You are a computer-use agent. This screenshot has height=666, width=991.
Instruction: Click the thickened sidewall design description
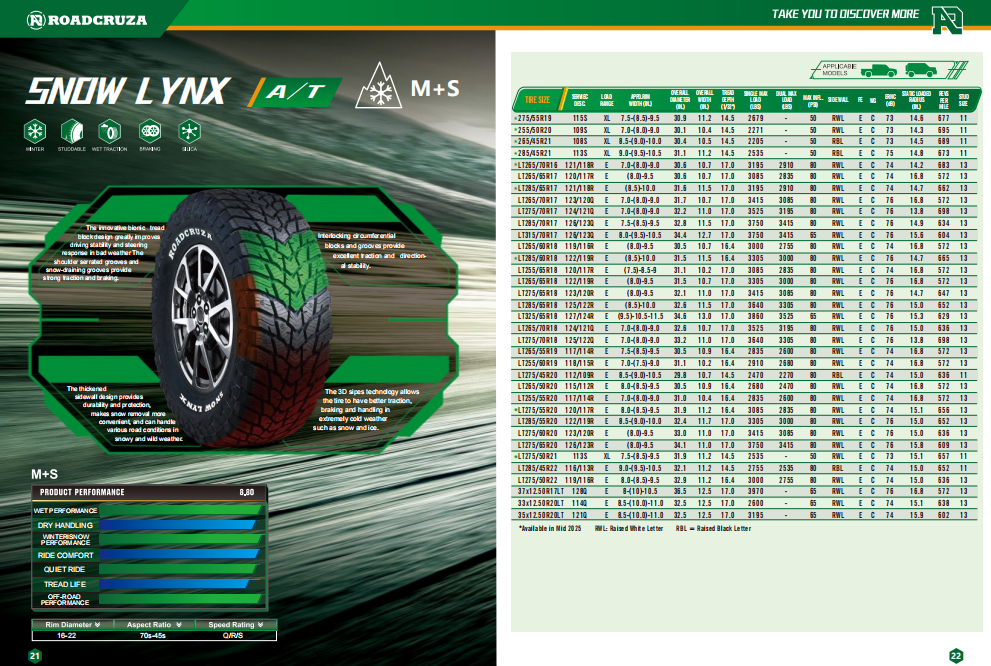click(124, 413)
